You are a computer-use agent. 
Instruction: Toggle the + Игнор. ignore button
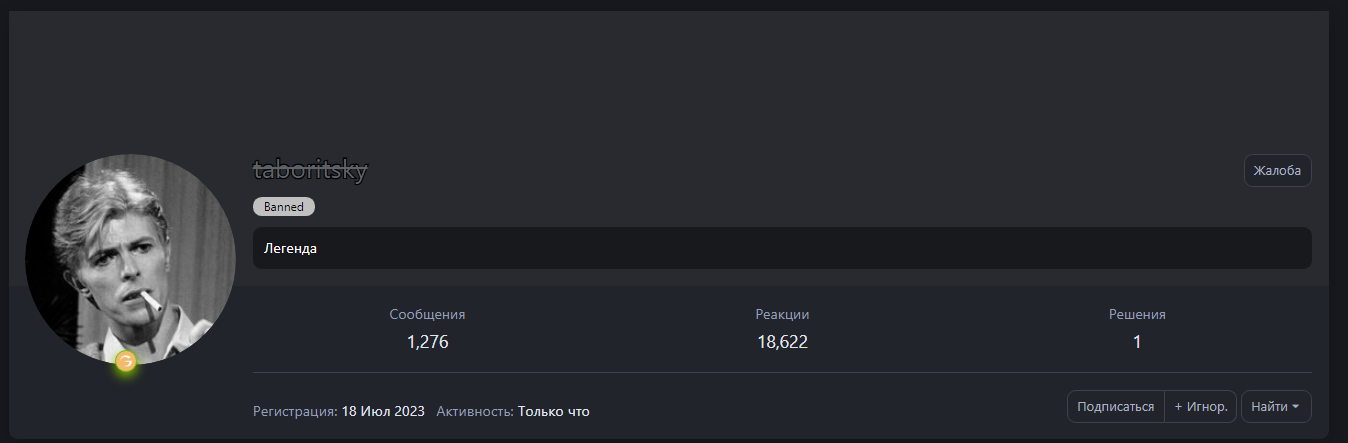pyautogui.click(x=1201, y=407)
